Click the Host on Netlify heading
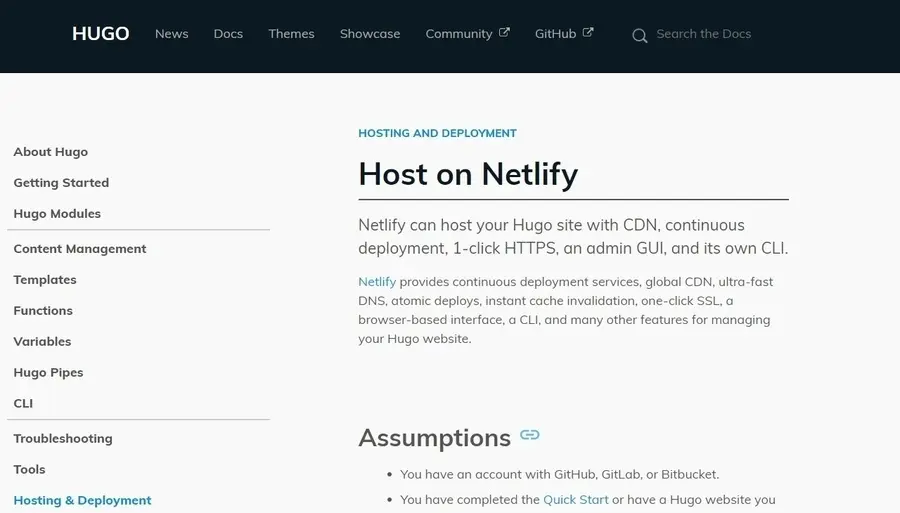Screen dimensions: 900x513 pos(468,174)
